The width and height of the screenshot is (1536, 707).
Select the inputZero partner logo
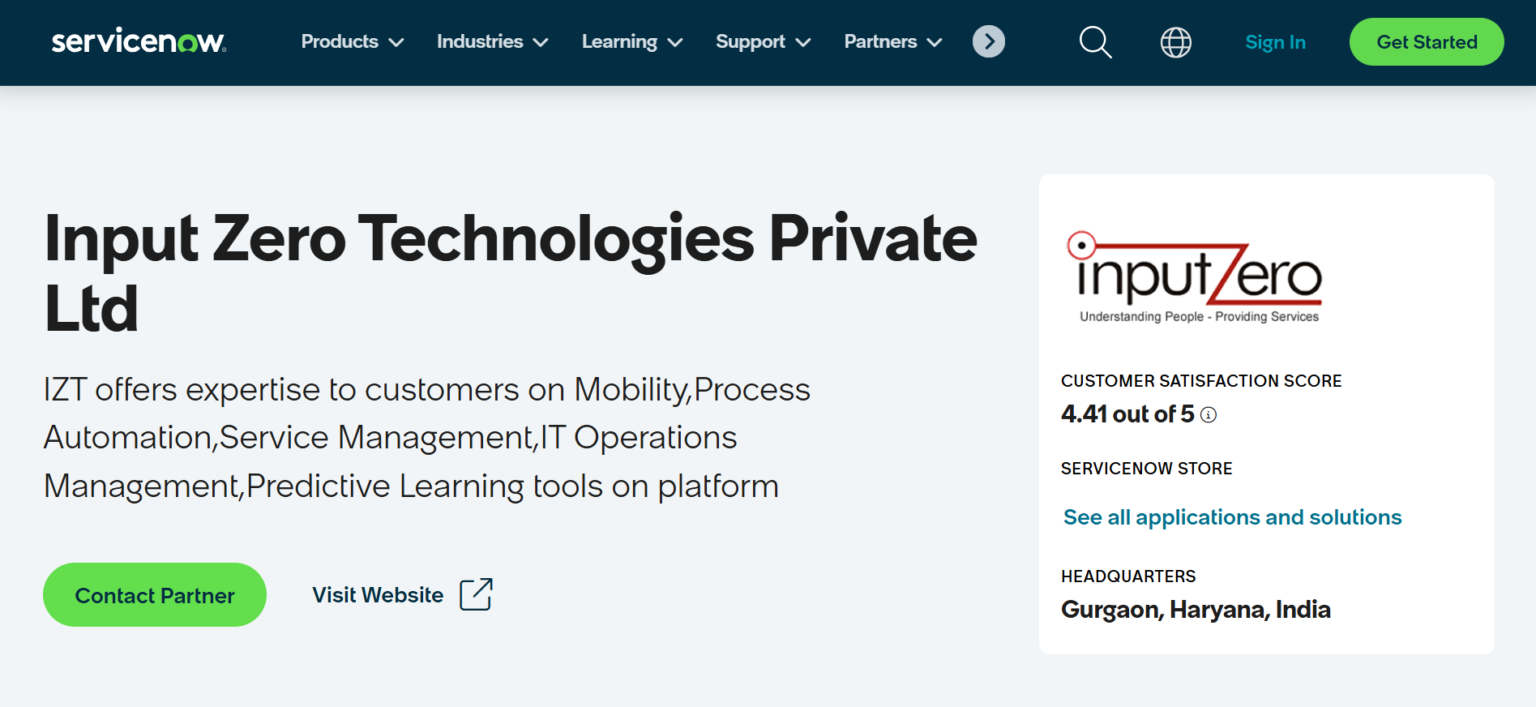click(1196, 277)
